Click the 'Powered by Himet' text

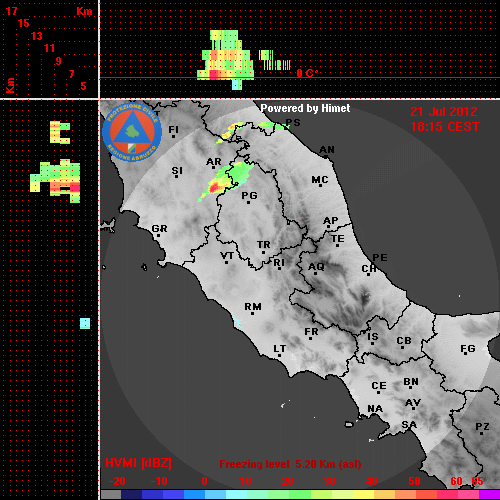305,108
